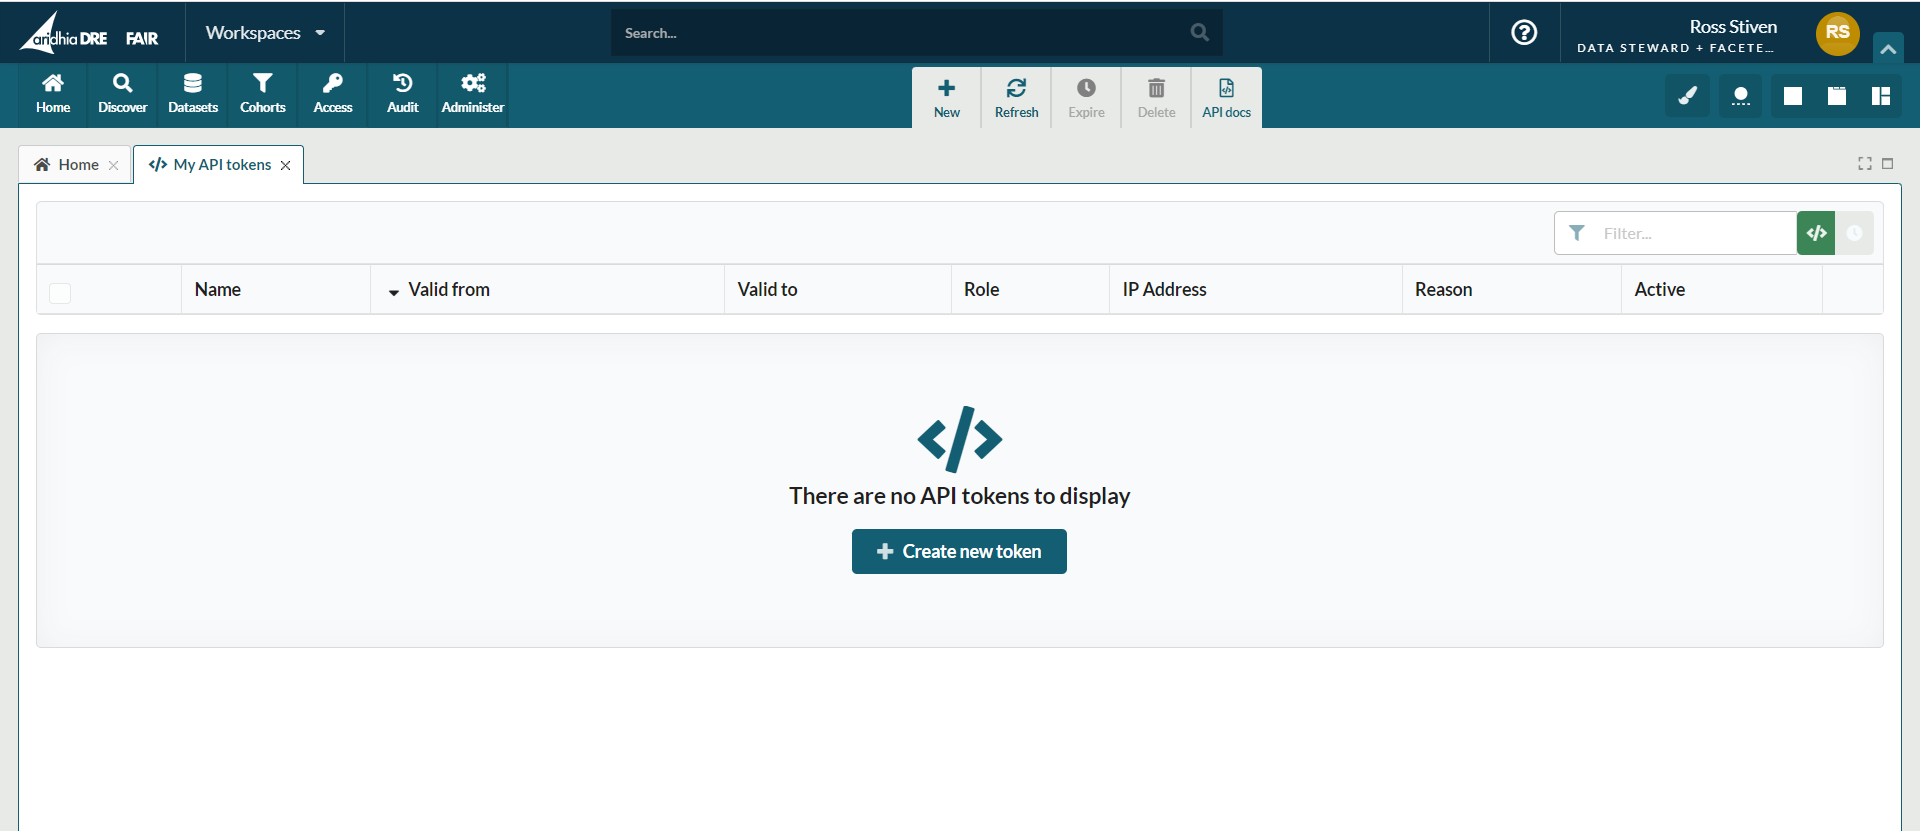Select the split grid layout icon

(x=1881, y=96)
